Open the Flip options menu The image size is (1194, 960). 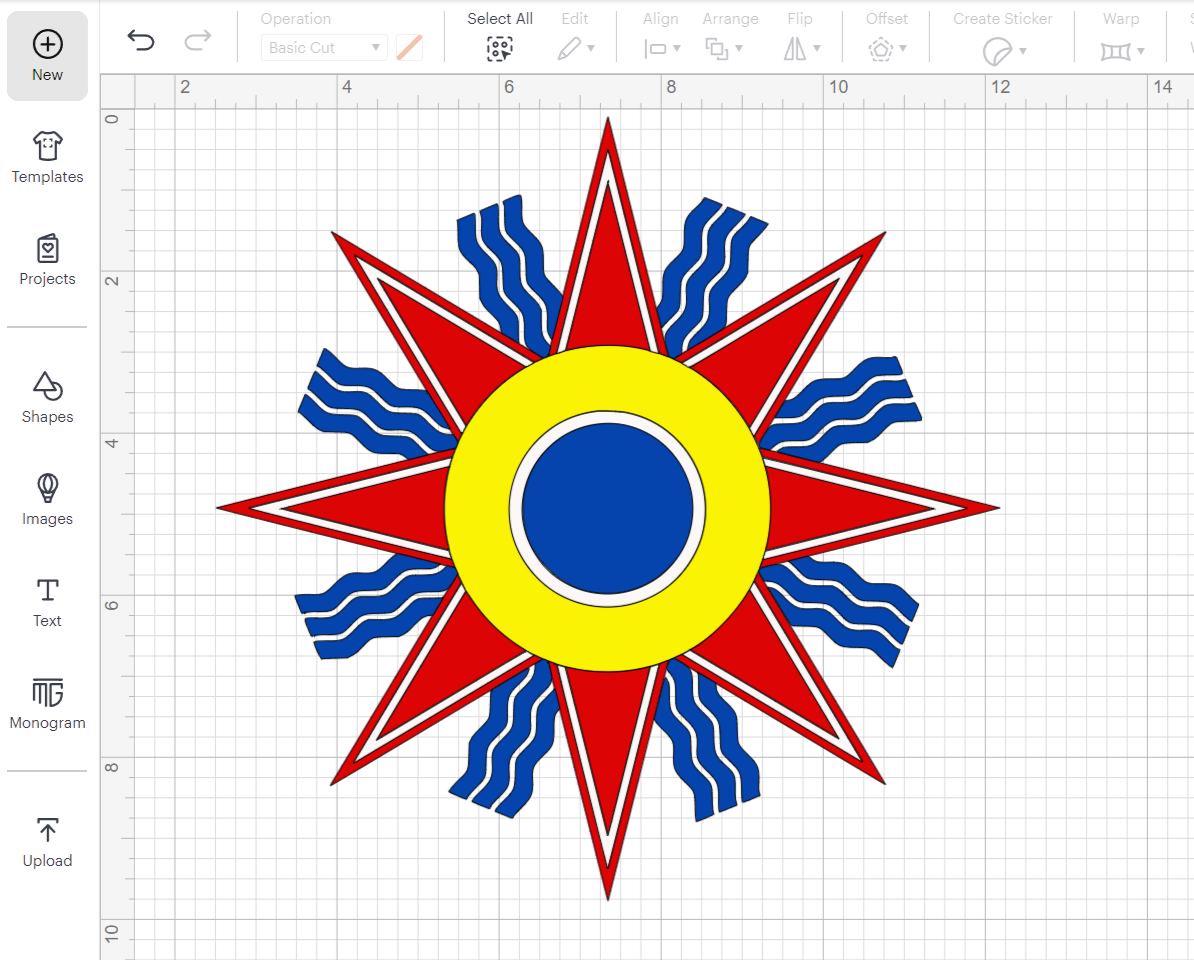pos(800,47)
